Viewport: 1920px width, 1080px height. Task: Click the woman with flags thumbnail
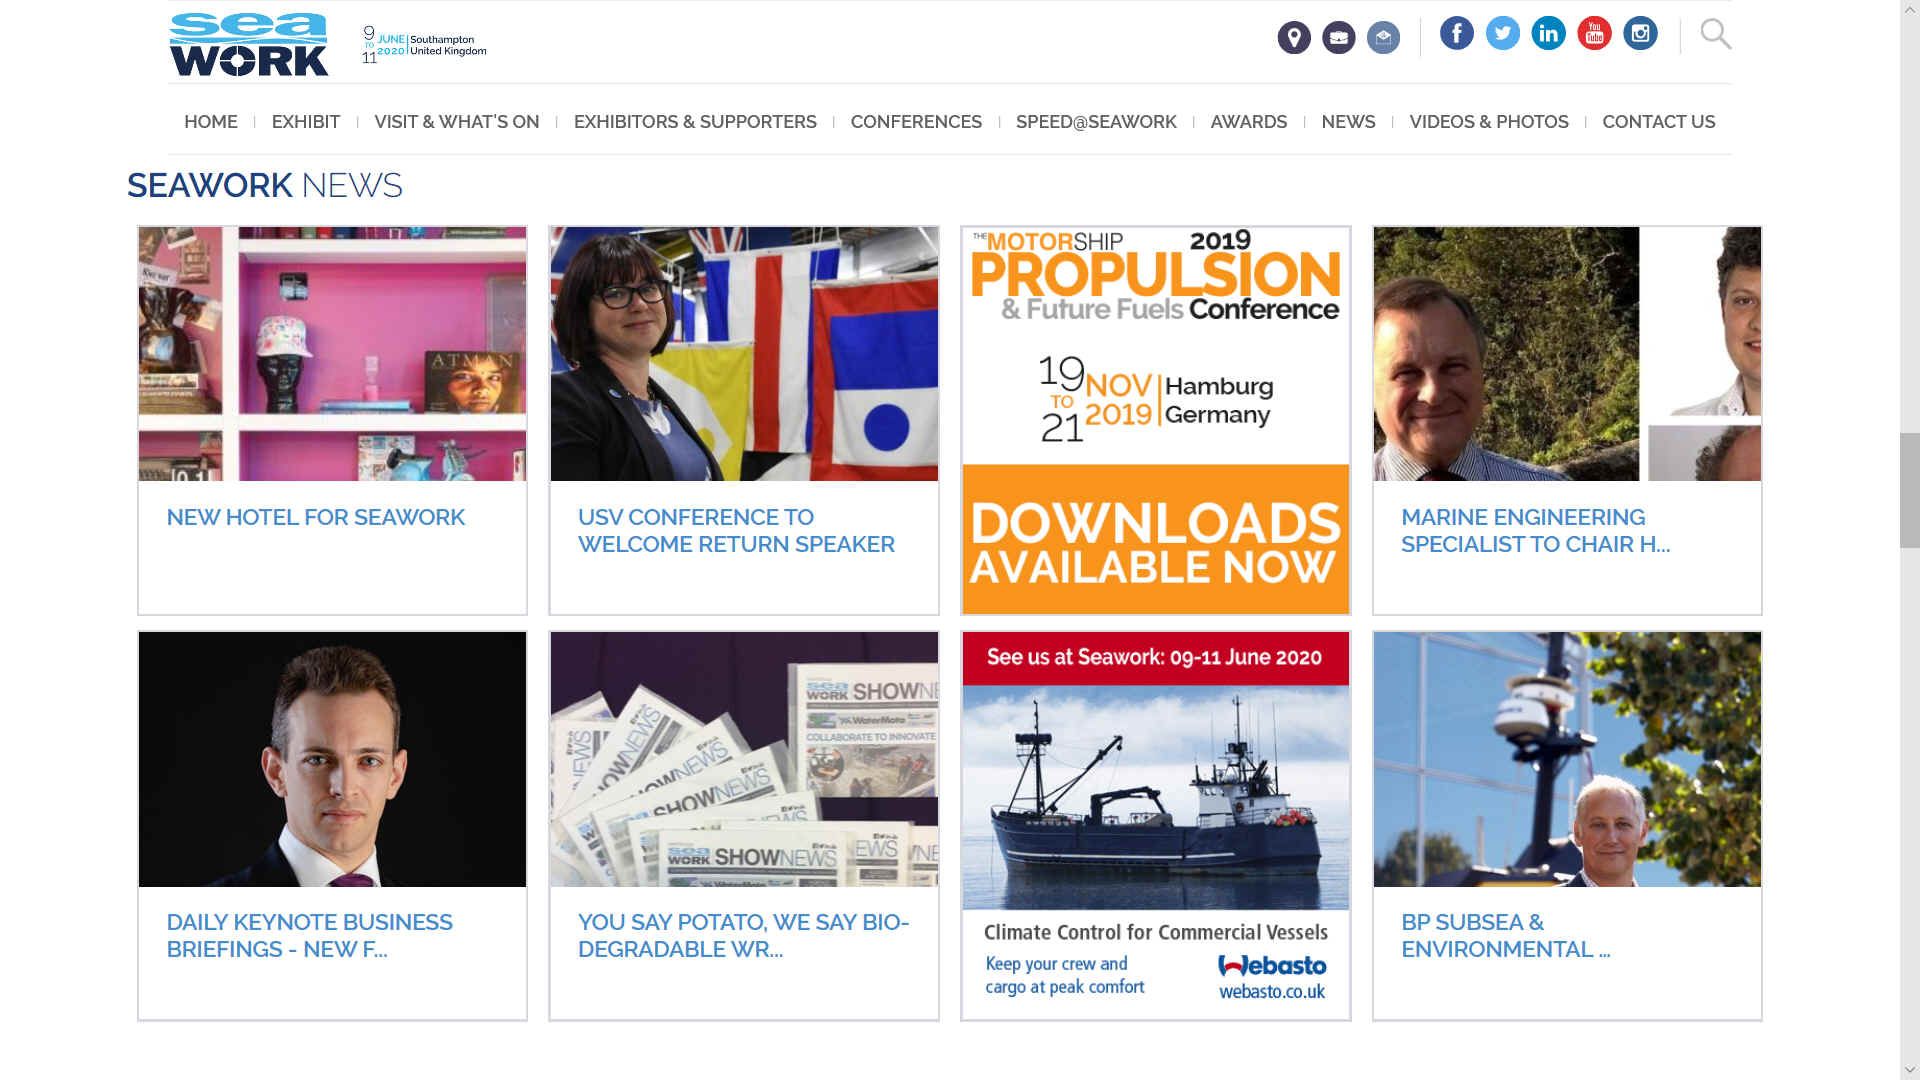pos(744,354)
